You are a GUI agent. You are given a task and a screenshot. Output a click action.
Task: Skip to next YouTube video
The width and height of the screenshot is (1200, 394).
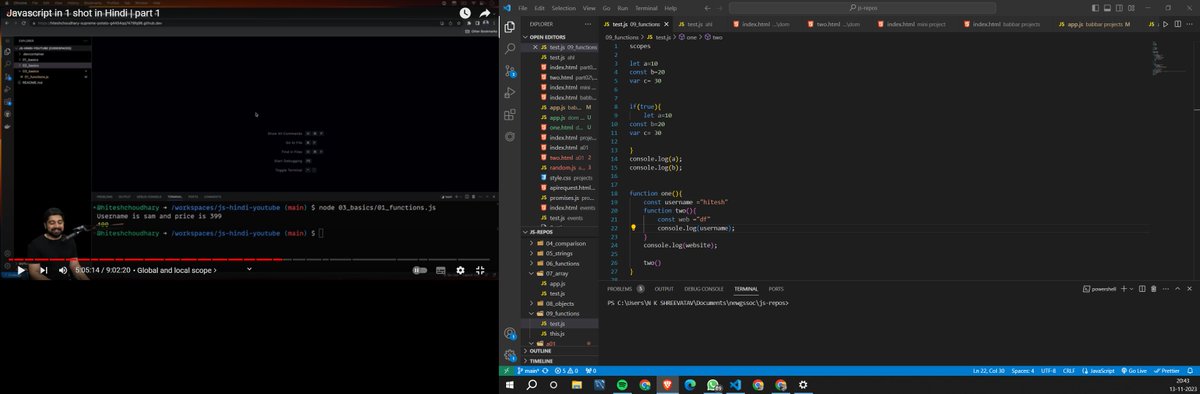pos(43,270)
